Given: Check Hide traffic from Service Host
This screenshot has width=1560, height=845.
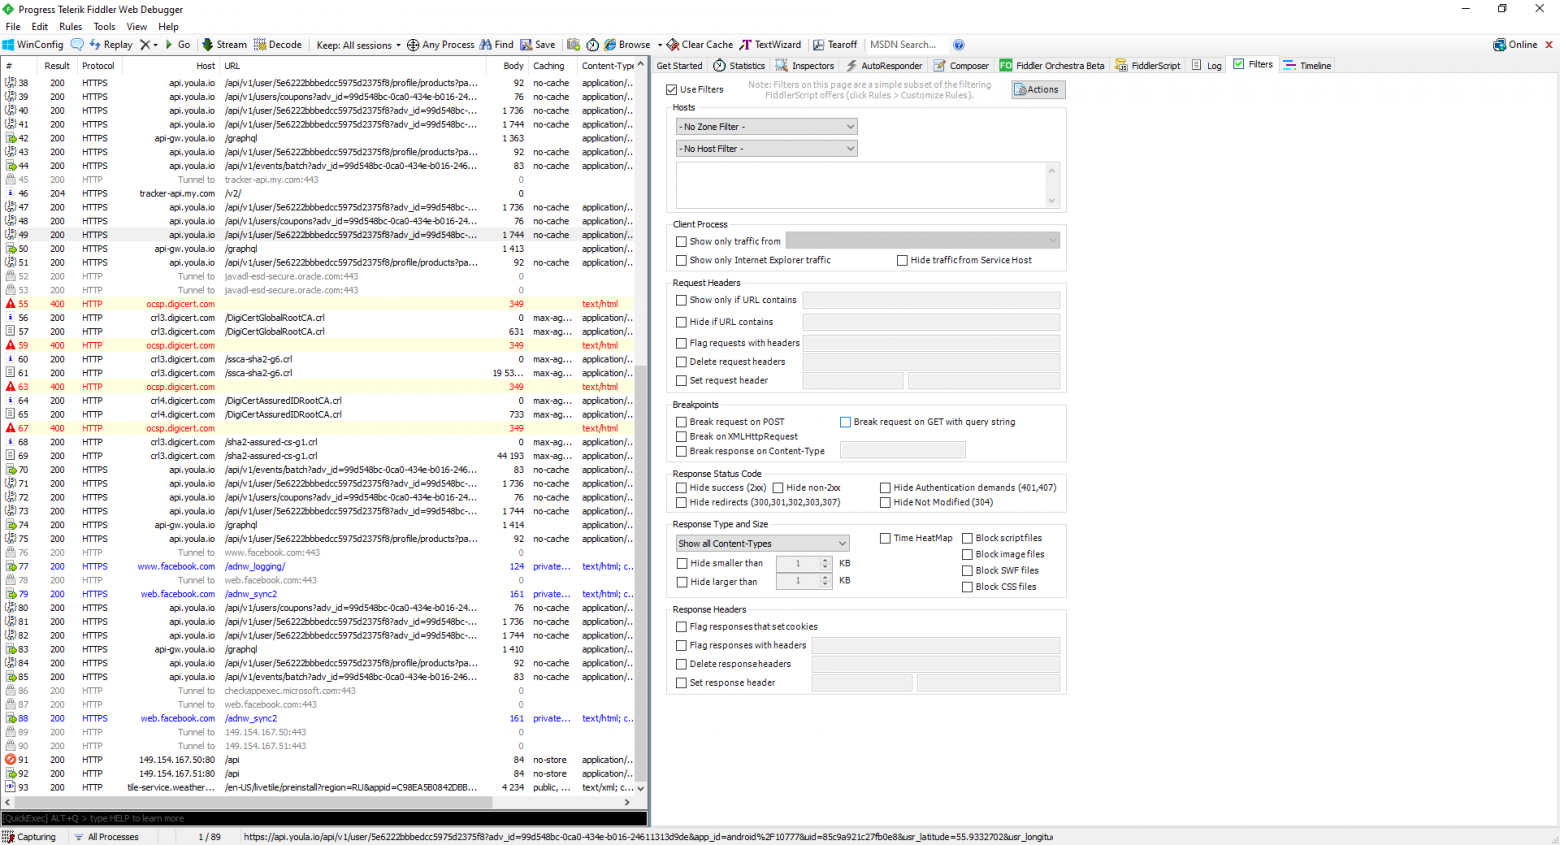Looking at the screenshot, I should coord(902,260).
